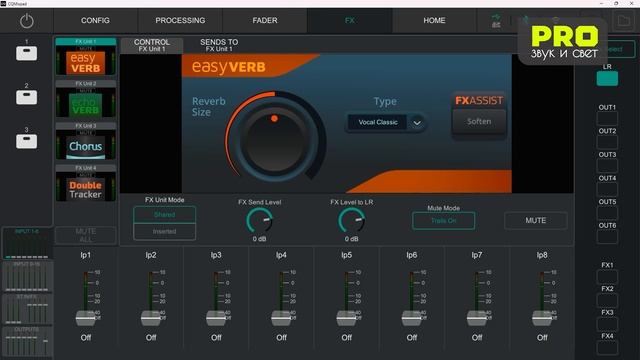
Task: Select the FX2 send box
Action: point(607,301)
